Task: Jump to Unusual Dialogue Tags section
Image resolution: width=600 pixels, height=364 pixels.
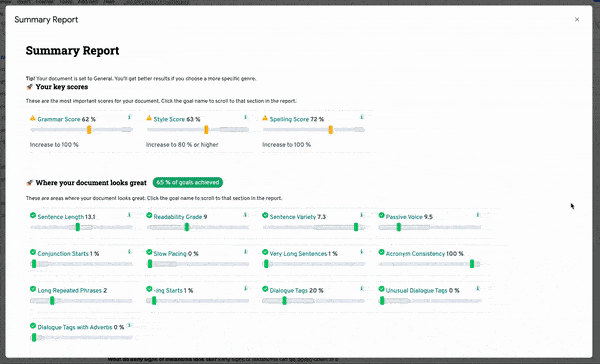Action: click(x=416, y=291)
